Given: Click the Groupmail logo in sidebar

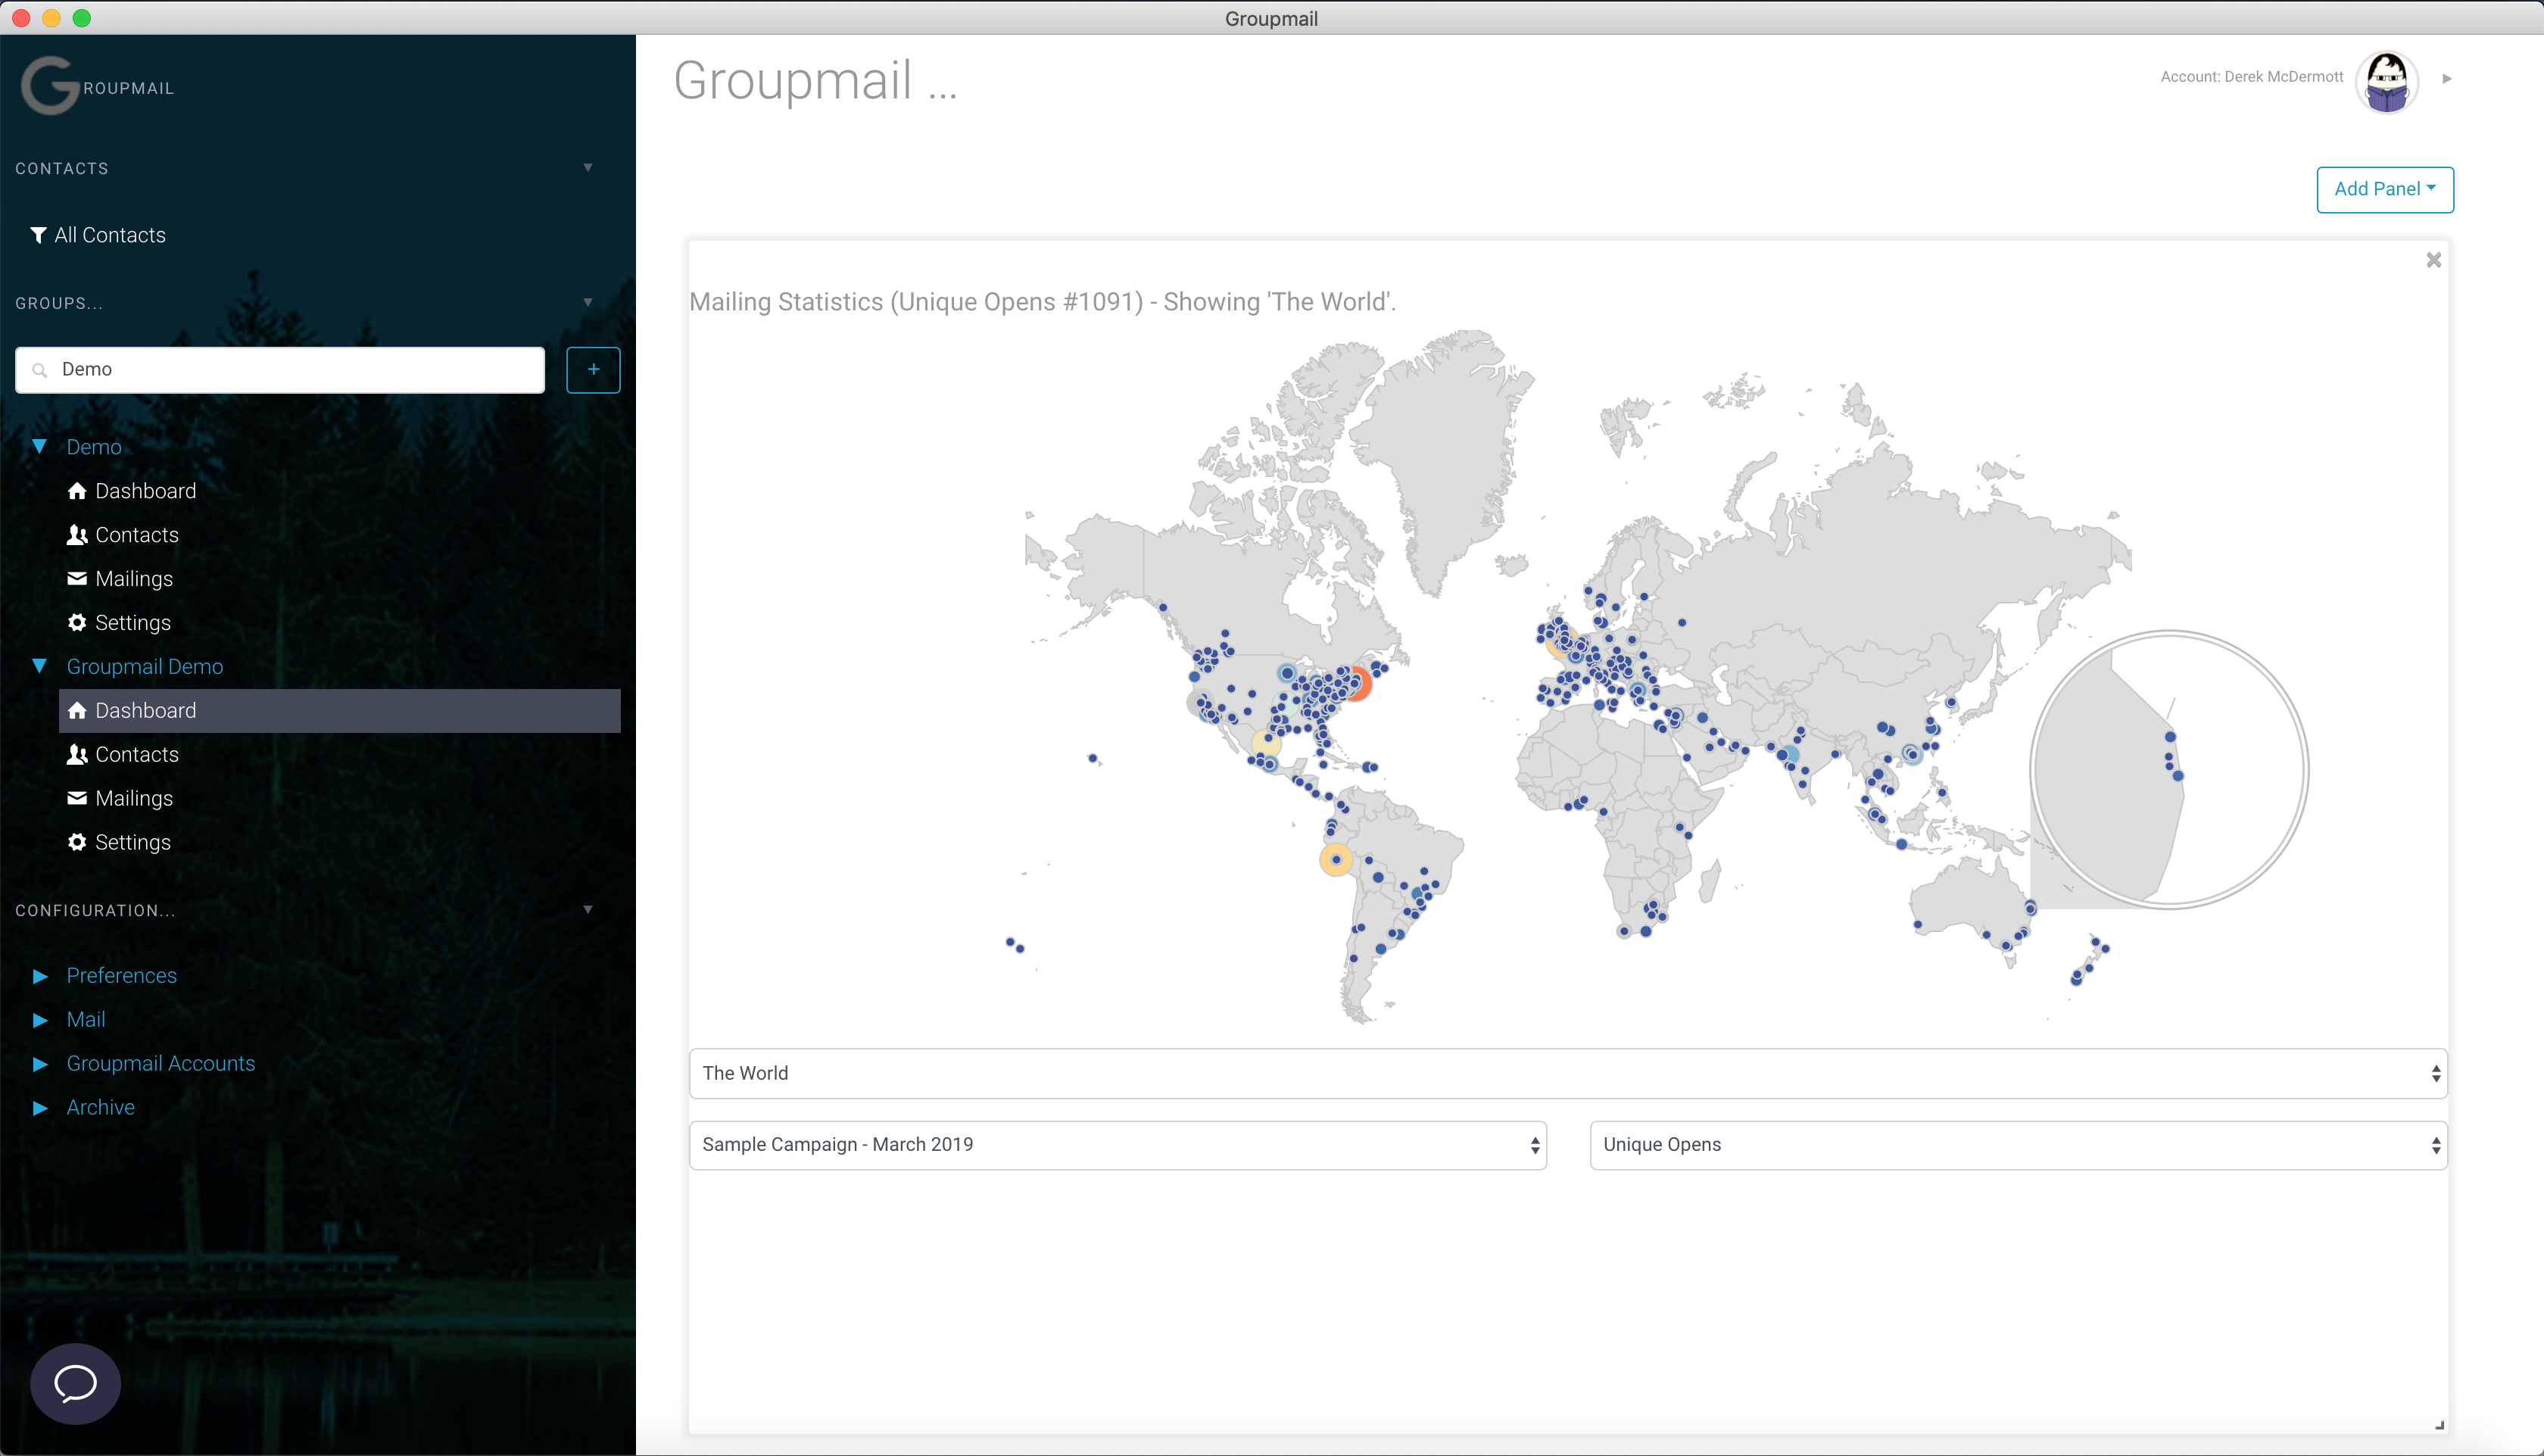Looking at the screenshot, I should tap(97, 86).
